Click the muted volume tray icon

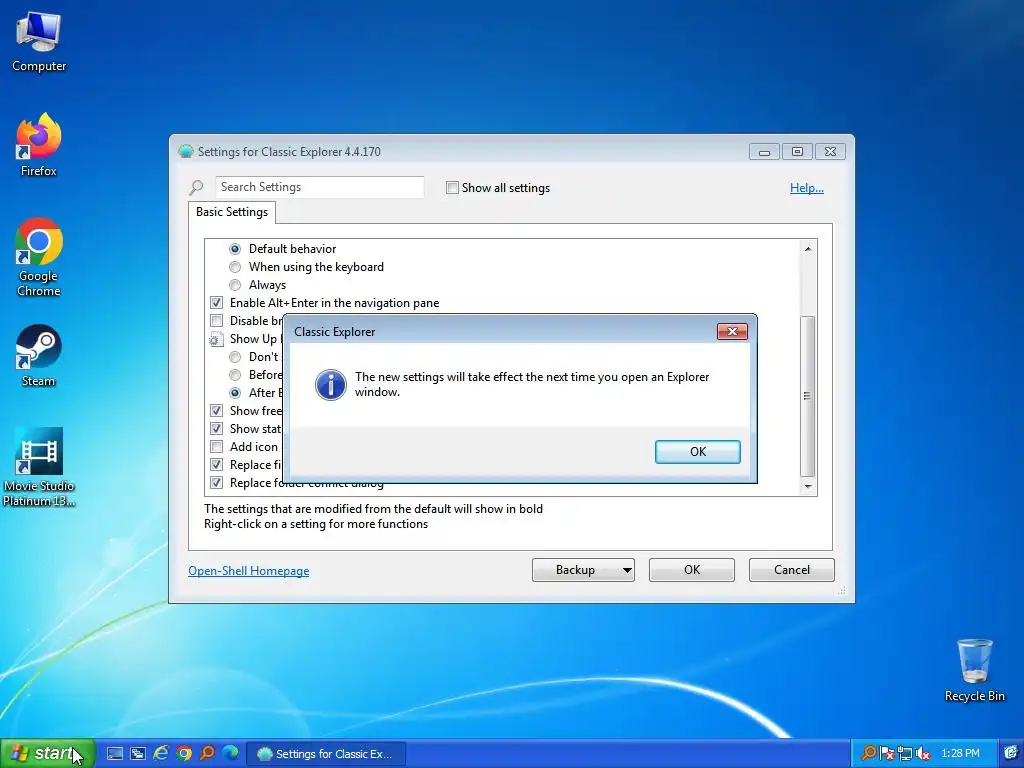pyautogui.click(x=923, y=754)
